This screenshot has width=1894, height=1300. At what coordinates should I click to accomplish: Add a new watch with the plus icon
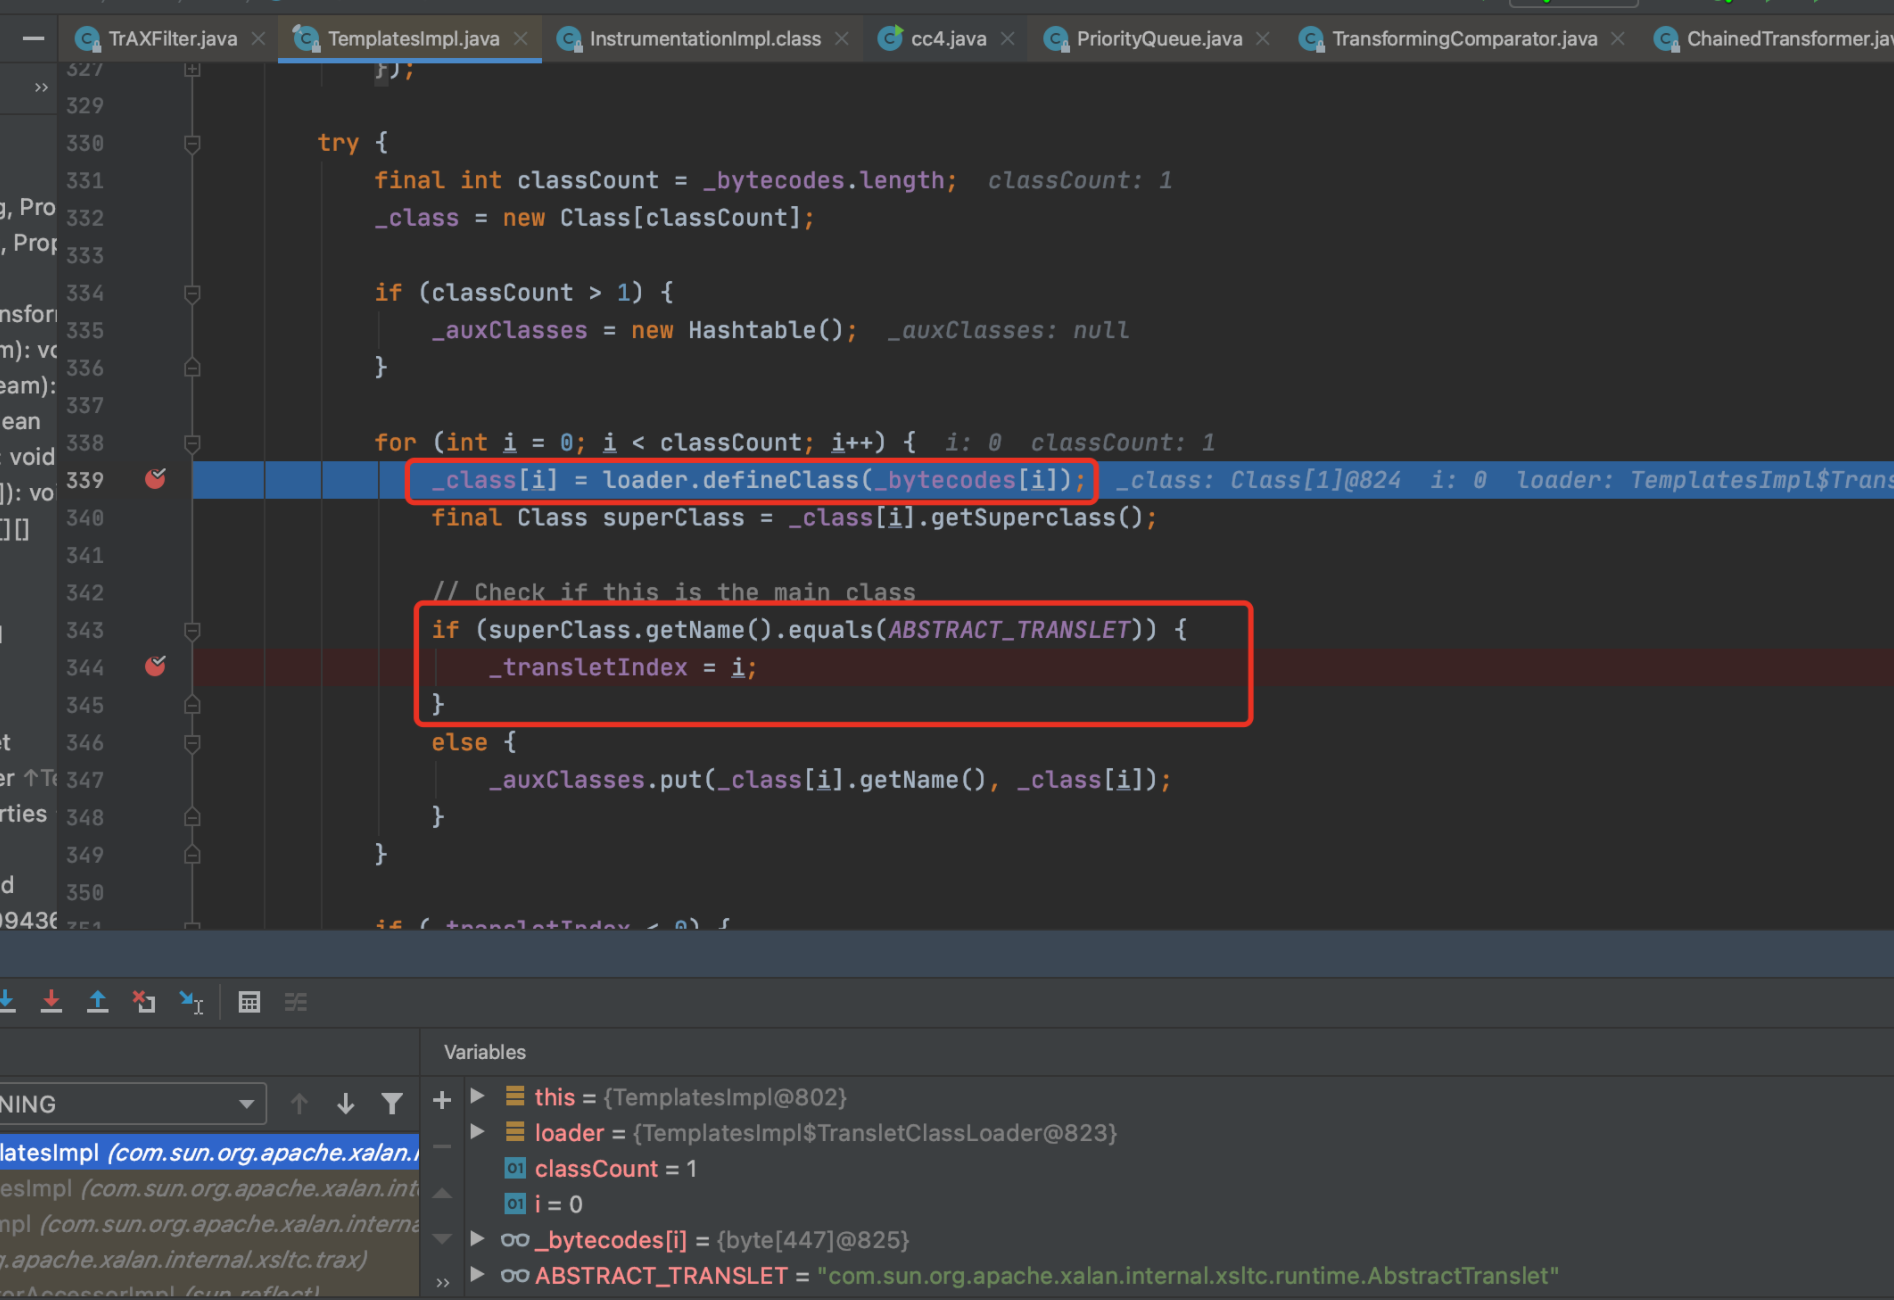[x=442, y=1100]
